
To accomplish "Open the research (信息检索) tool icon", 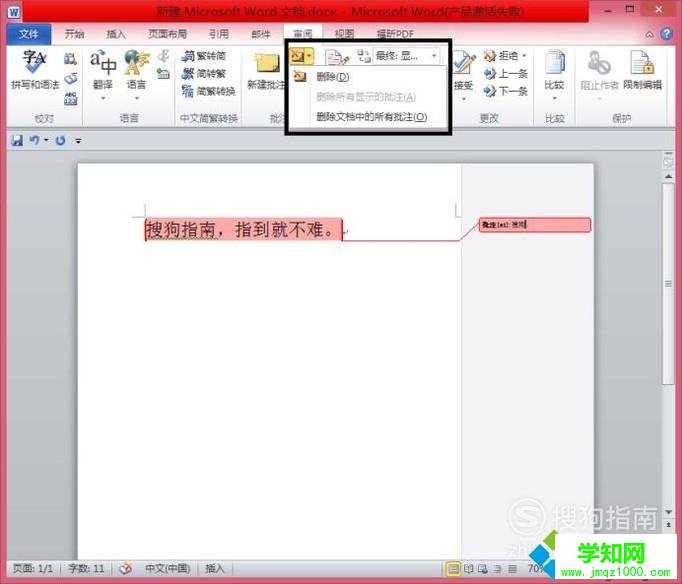I will click(70, 59).
